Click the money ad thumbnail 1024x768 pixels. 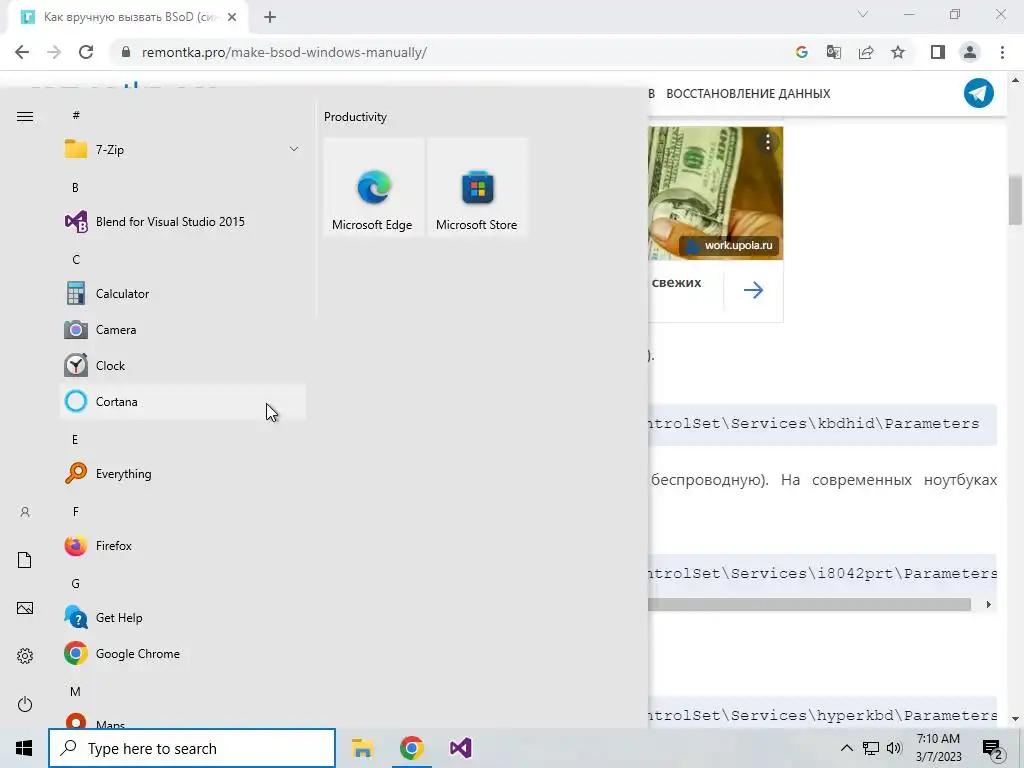716,193
